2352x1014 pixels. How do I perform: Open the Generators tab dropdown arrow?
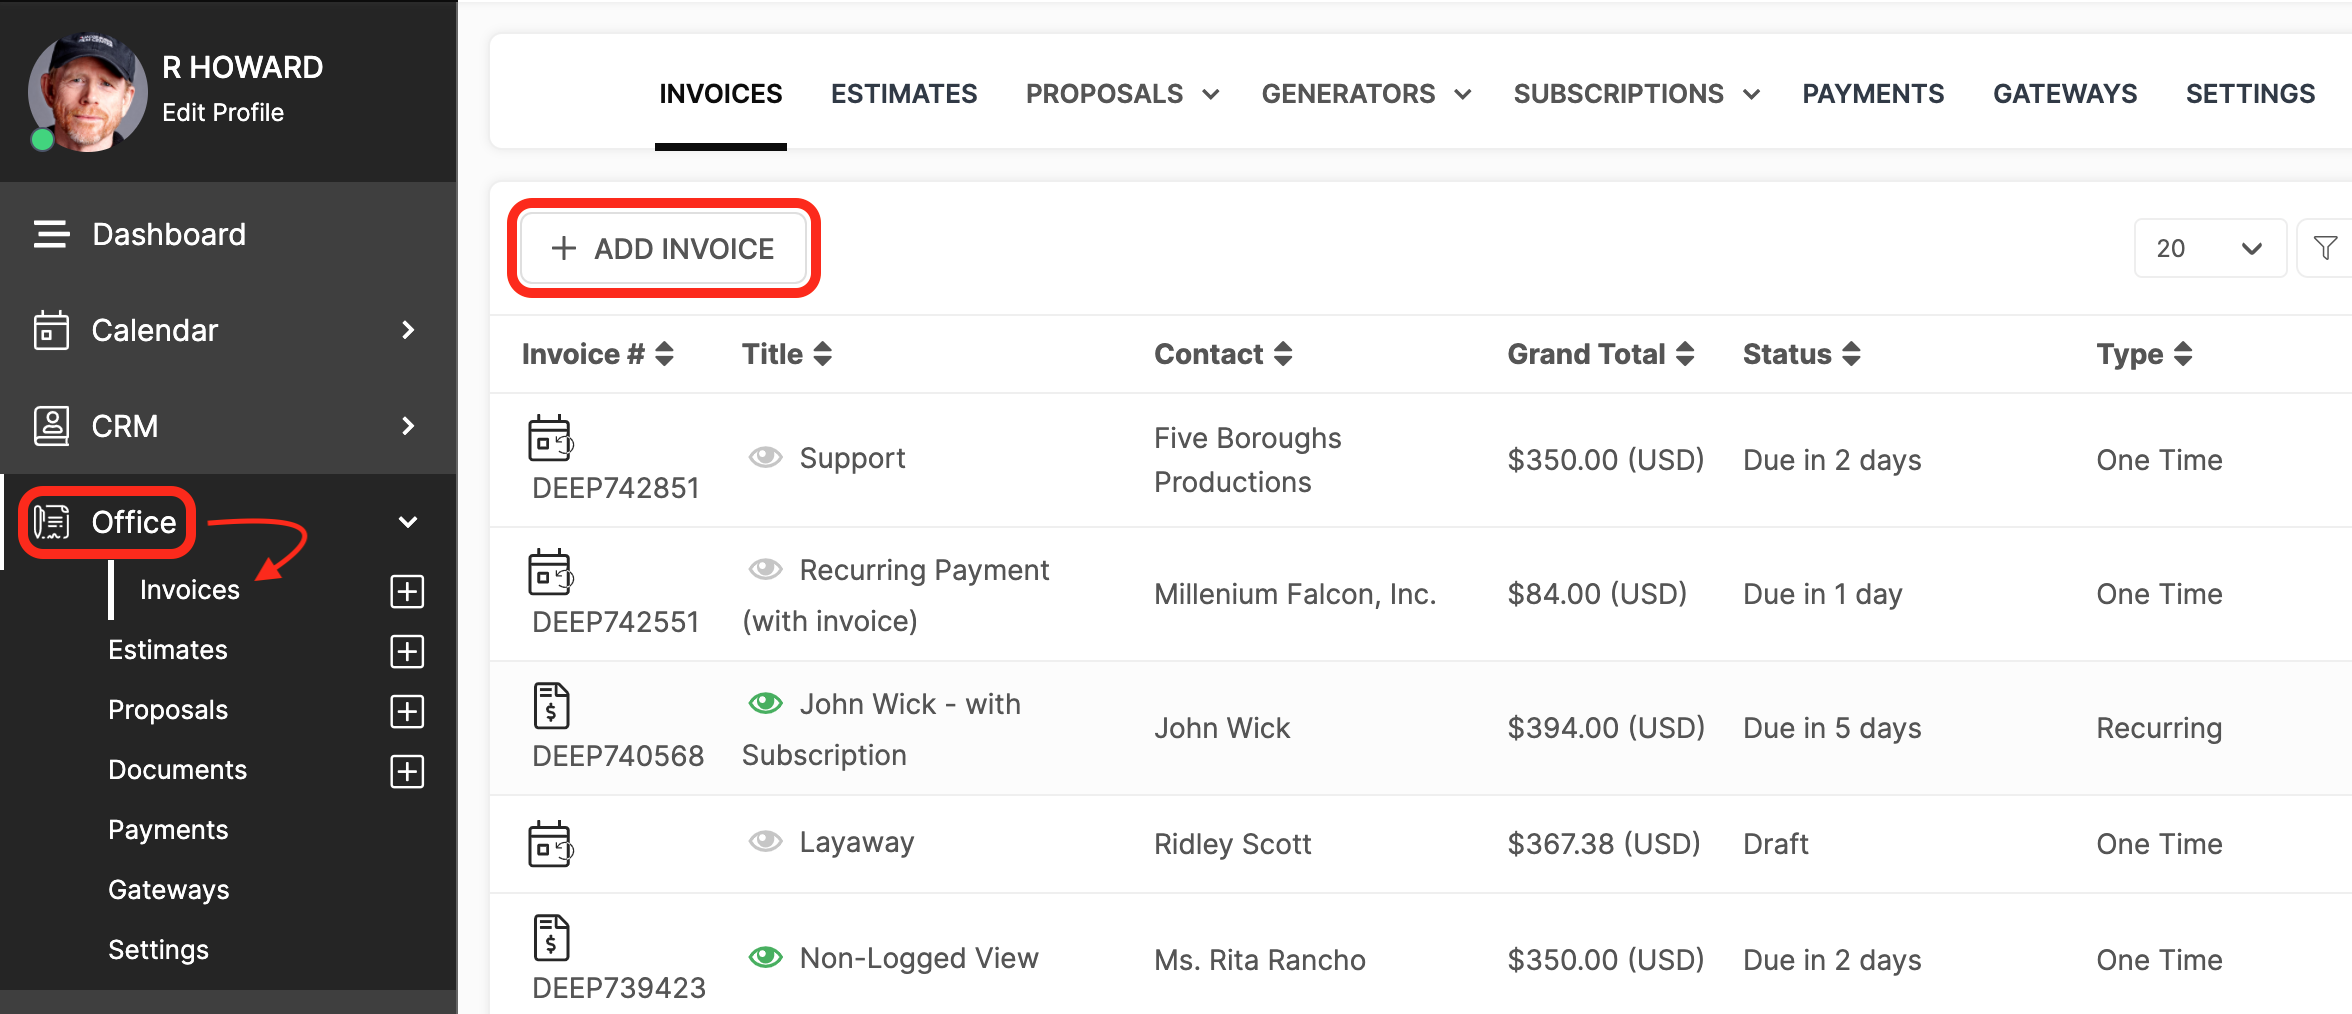pyautogui.click(x=1463, y=94)
